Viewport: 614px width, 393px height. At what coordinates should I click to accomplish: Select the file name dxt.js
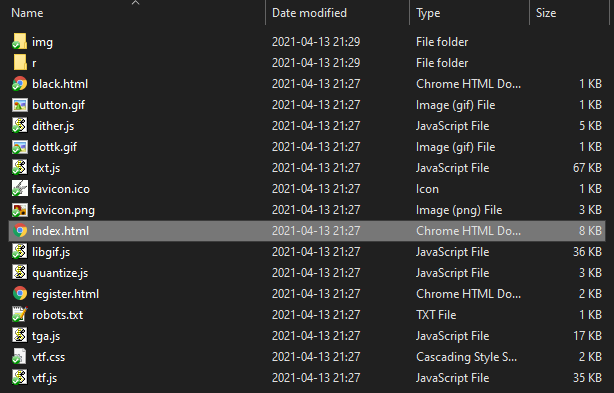(46, 168)
